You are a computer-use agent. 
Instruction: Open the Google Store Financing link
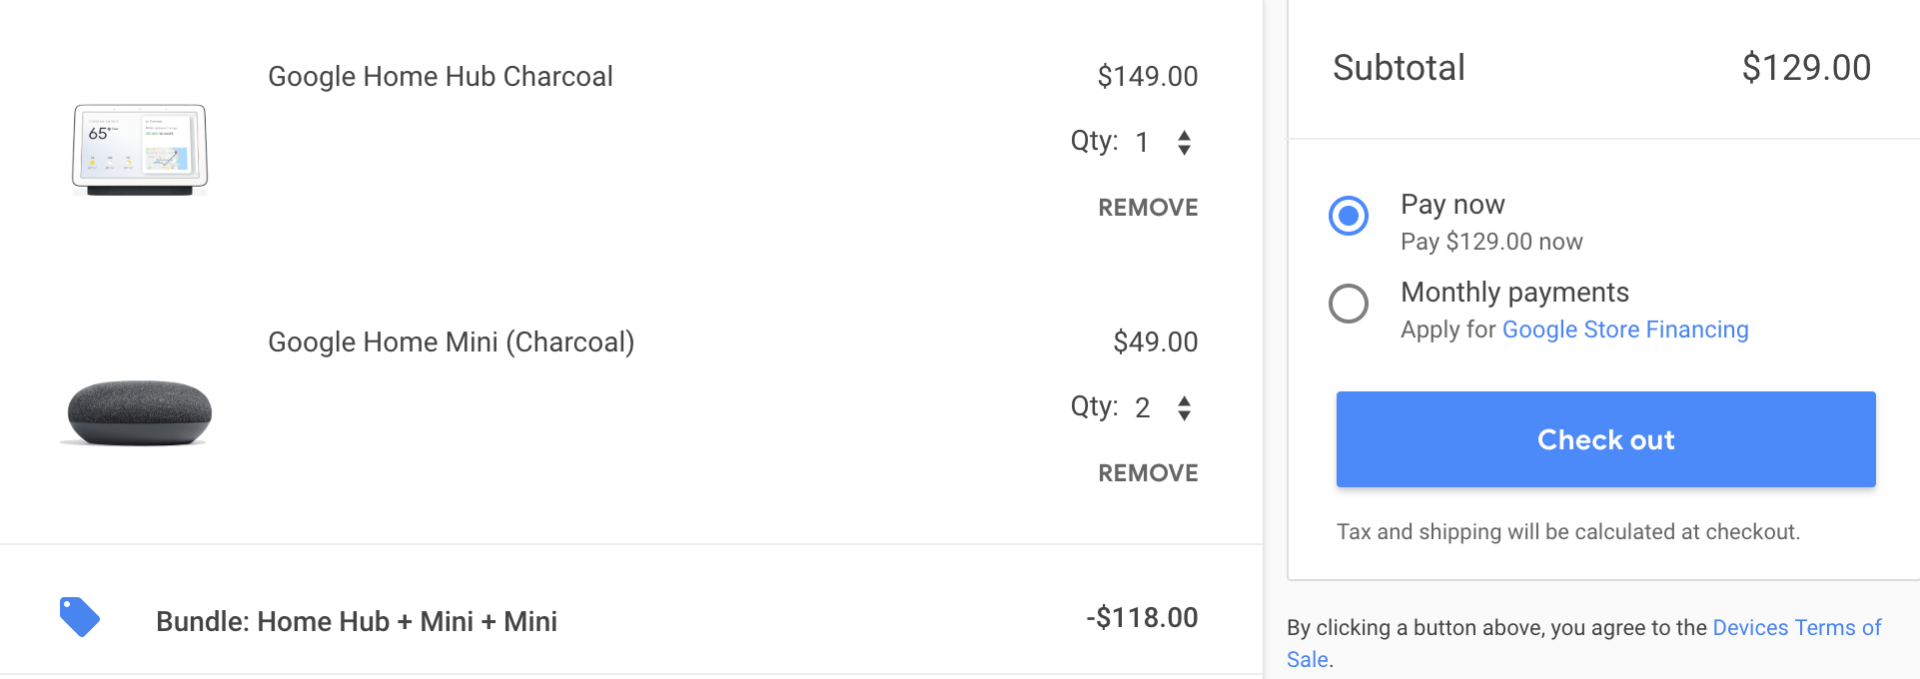point(1625,330)
